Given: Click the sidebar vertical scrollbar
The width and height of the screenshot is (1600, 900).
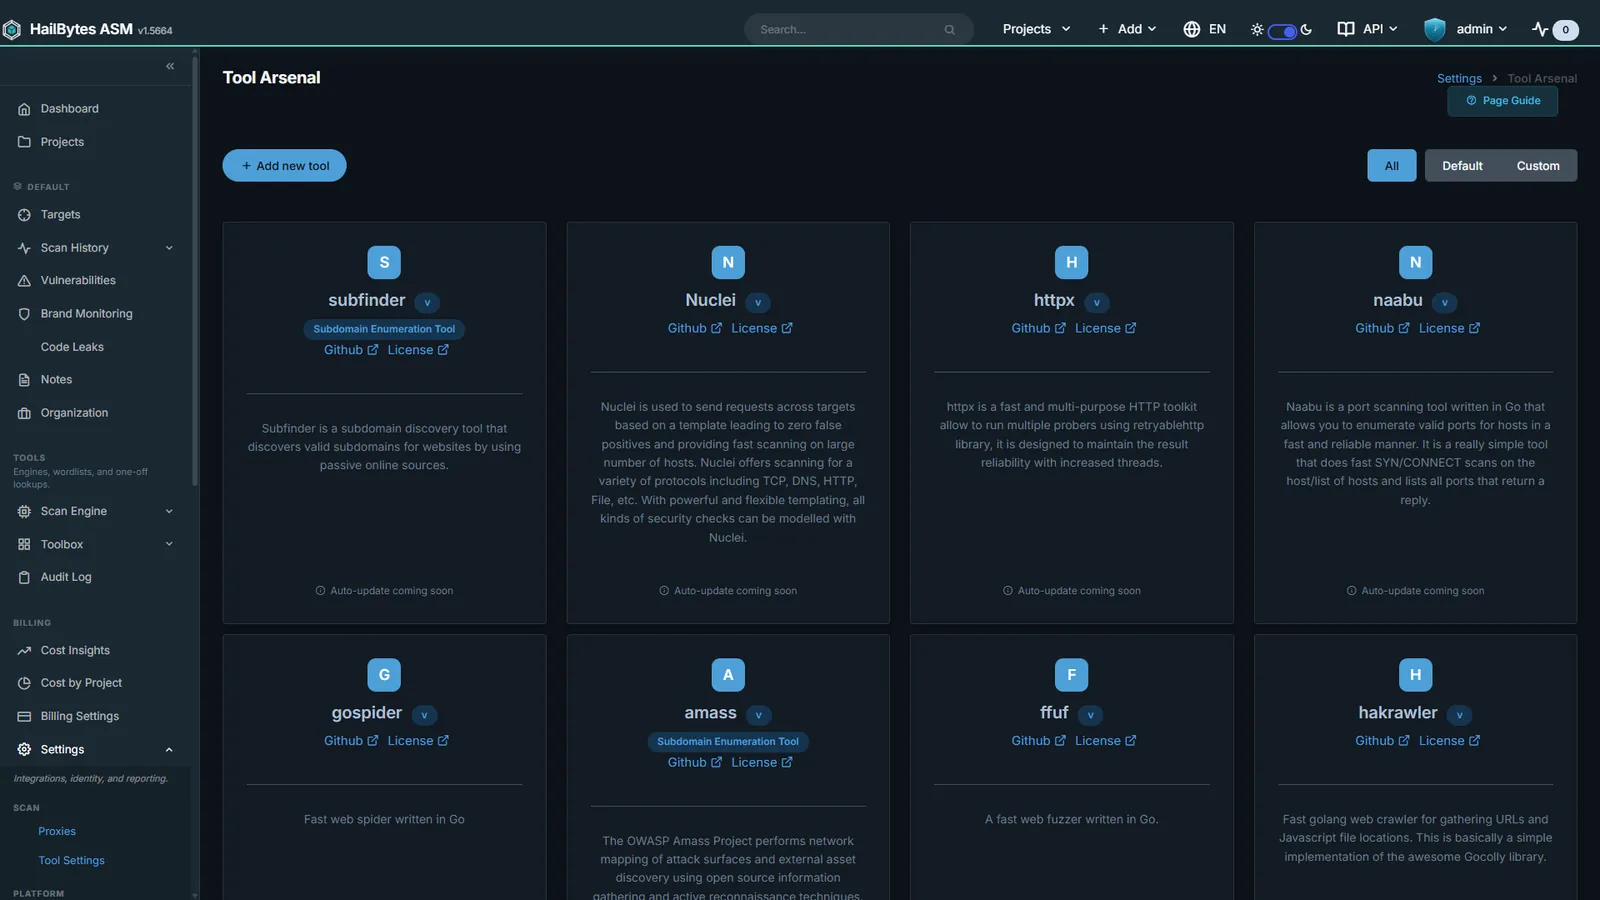Looking at the screenshot, I should click(x=195, y=270).
